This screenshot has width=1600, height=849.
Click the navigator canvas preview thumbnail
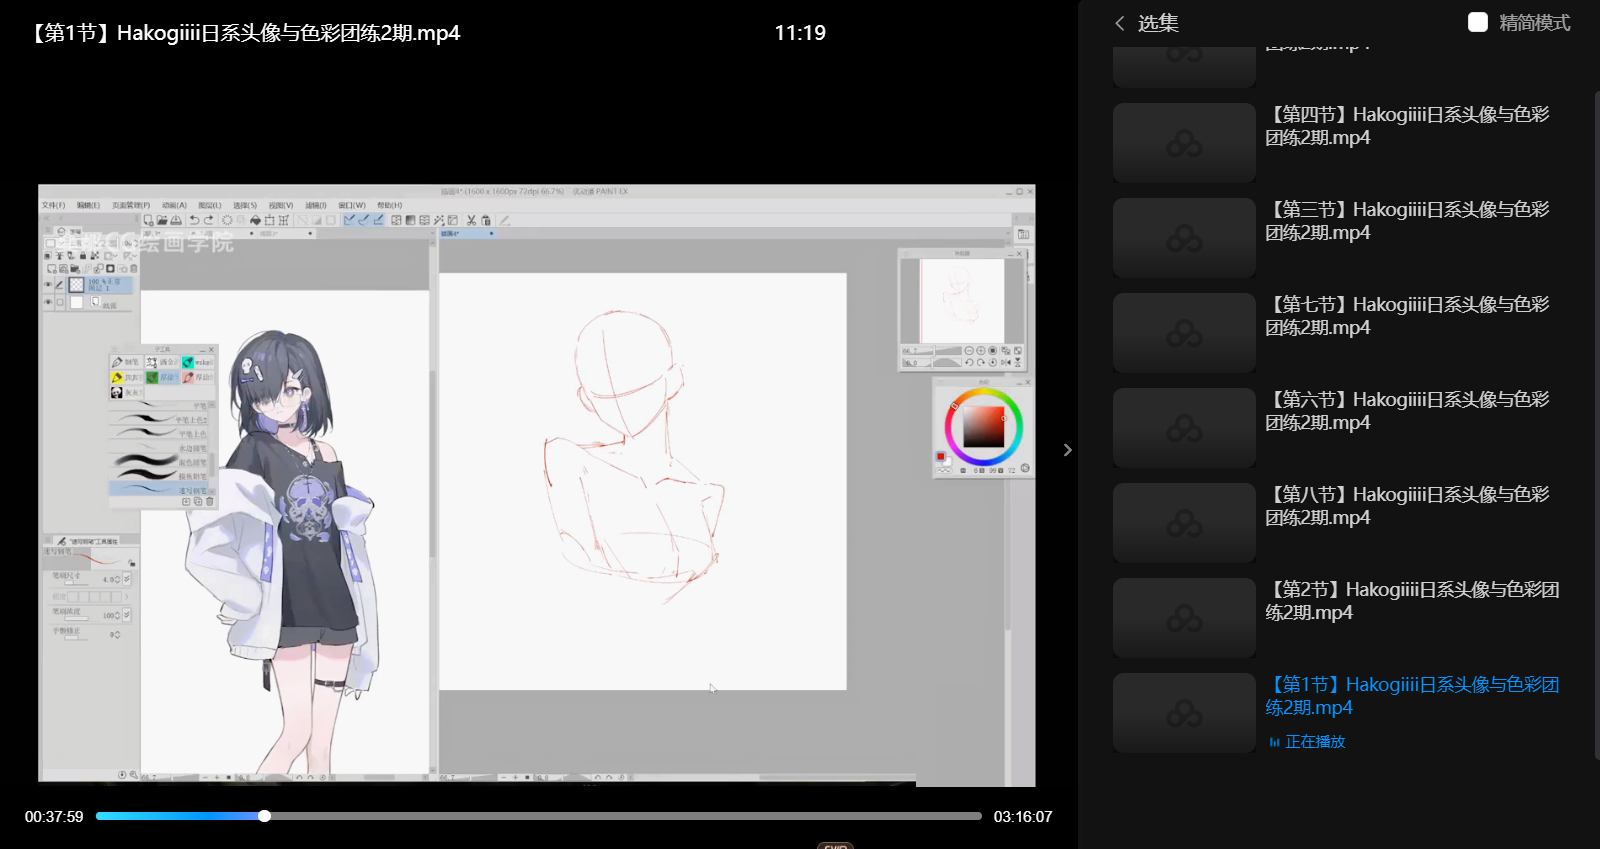click(x=962, y=301)
